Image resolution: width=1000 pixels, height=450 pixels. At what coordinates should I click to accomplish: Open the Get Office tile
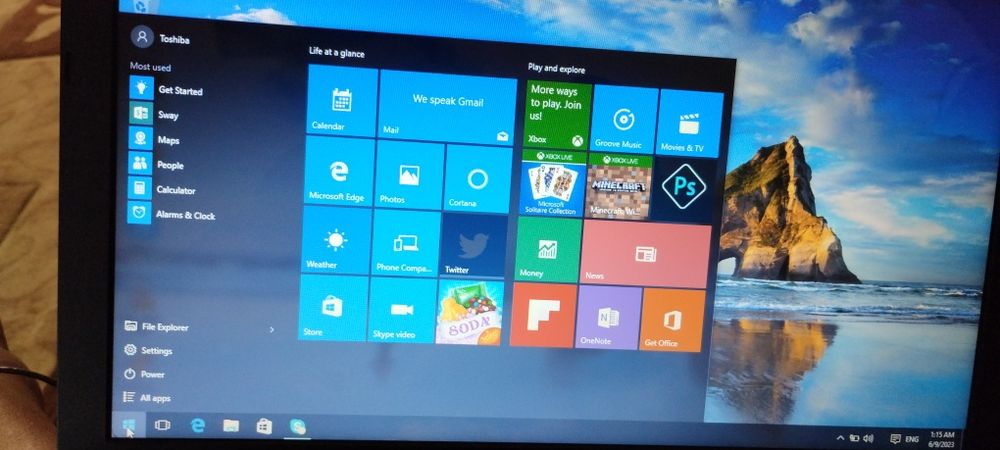coord(672,320)
